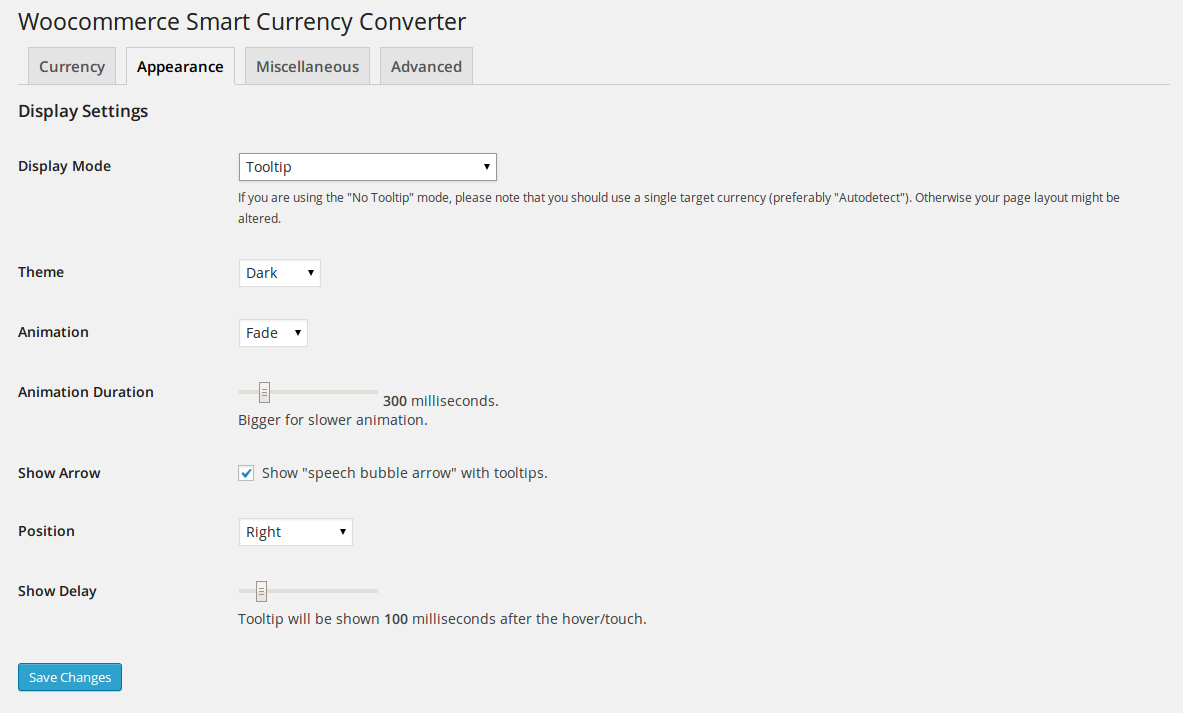The width and height of the screenshot is (1183, 713).
Task: Uncheck the speech bubble arrow checkbox
Action: [x=246, y=473]
